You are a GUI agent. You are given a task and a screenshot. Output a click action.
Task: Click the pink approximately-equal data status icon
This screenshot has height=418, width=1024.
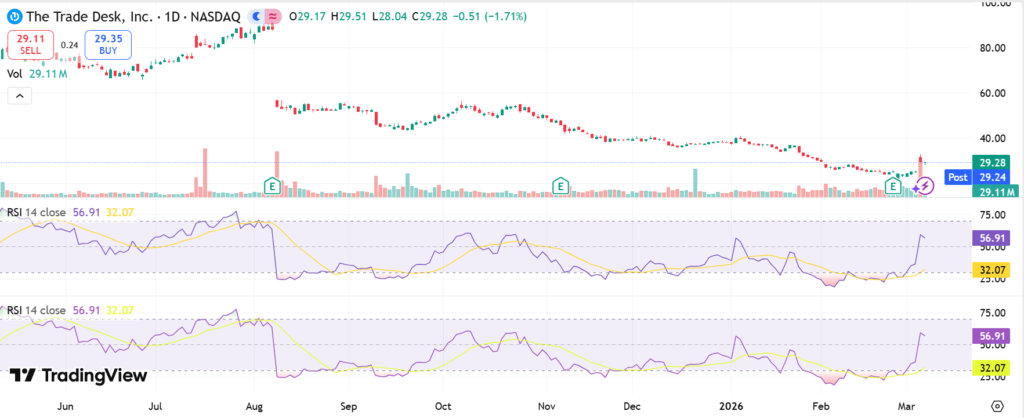click(x=272, y=17)
